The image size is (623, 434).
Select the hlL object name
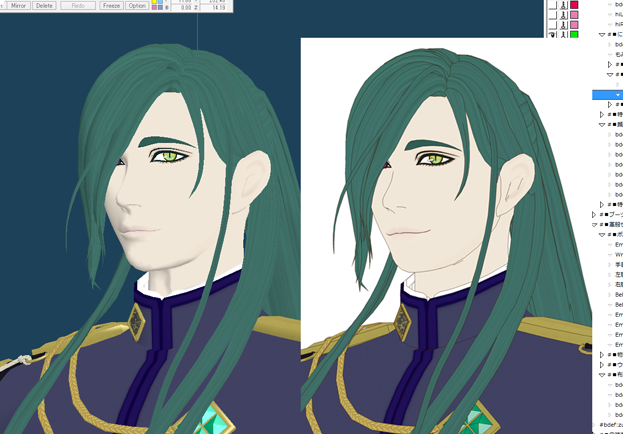coord(618,15)
